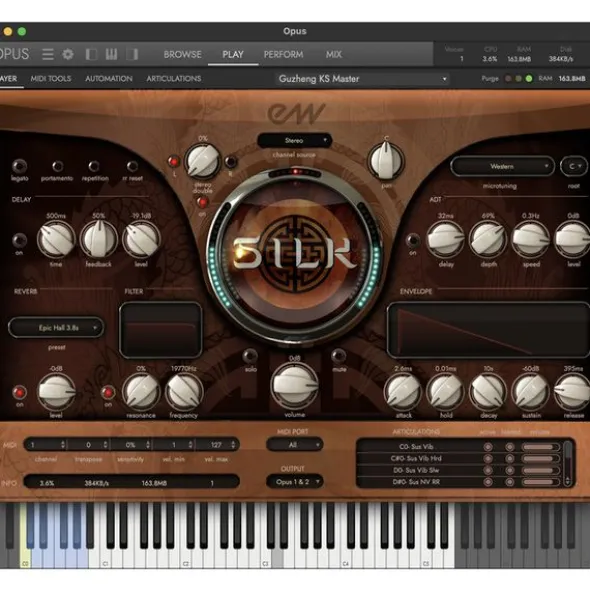Viewport: 590px width, 591px height.
Task: Click the EW logo
Action: [296, 113]
